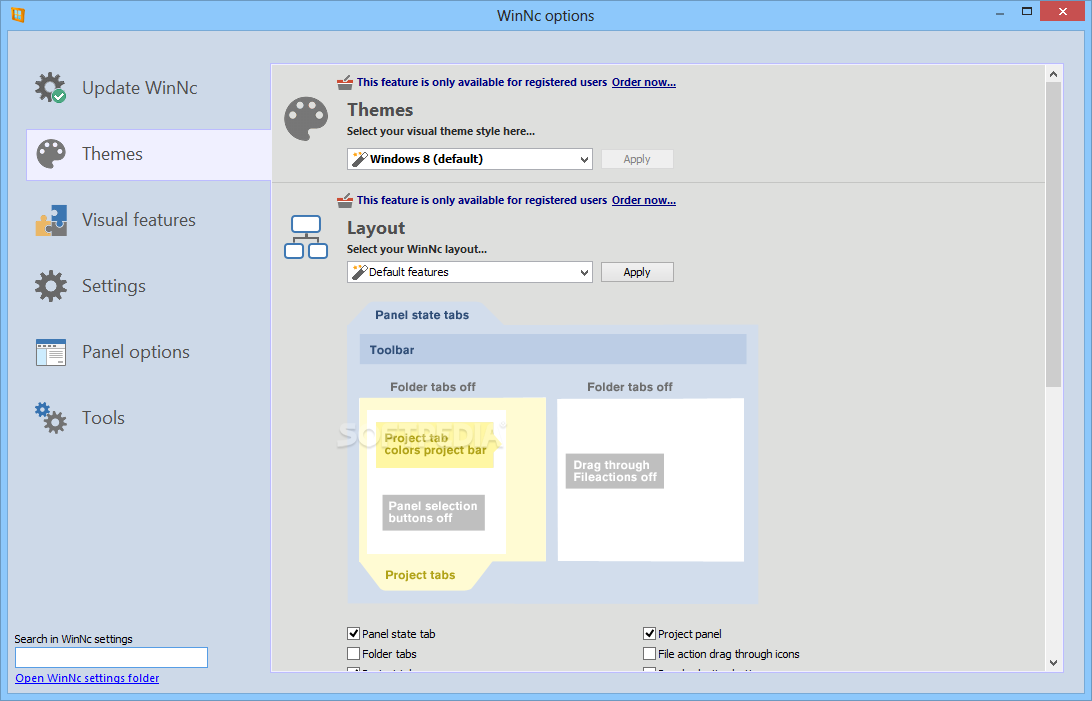The image size is (1092, 701).
Task: Click Project tab colors project bar box
Action: [x=435, y=444]
